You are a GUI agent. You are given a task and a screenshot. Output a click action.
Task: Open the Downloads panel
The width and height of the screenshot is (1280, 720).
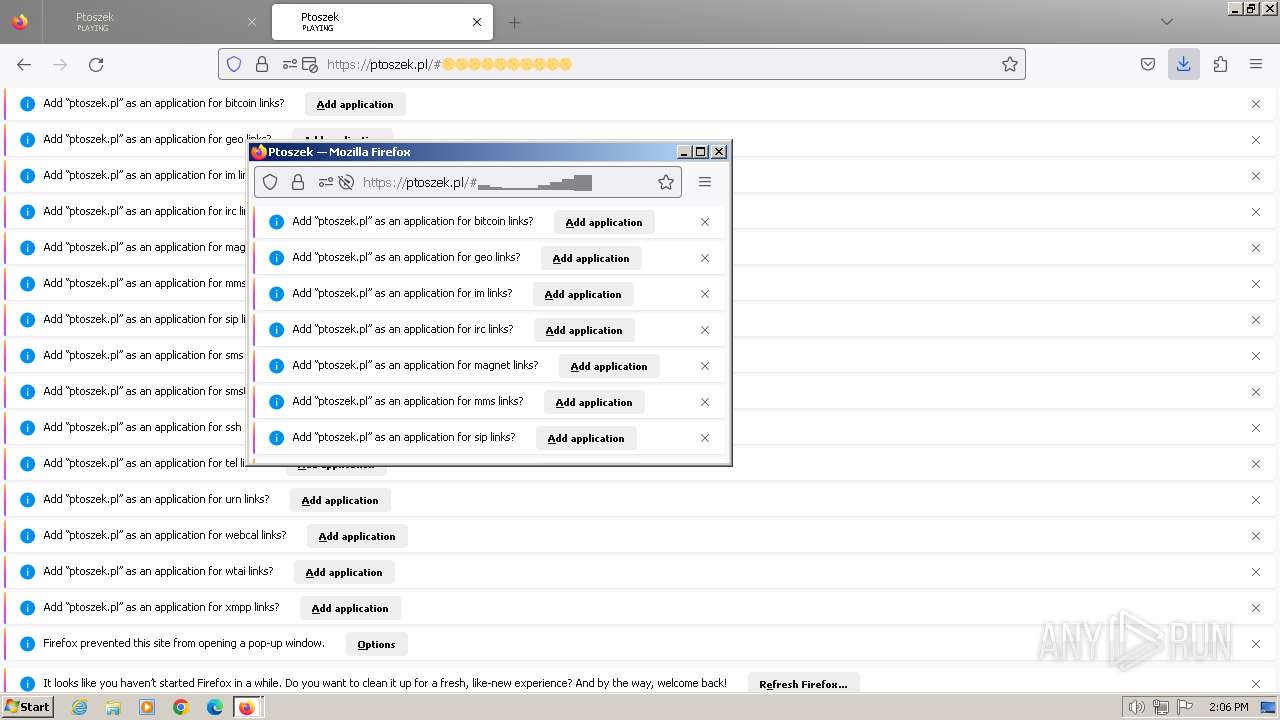(1184, 64)
